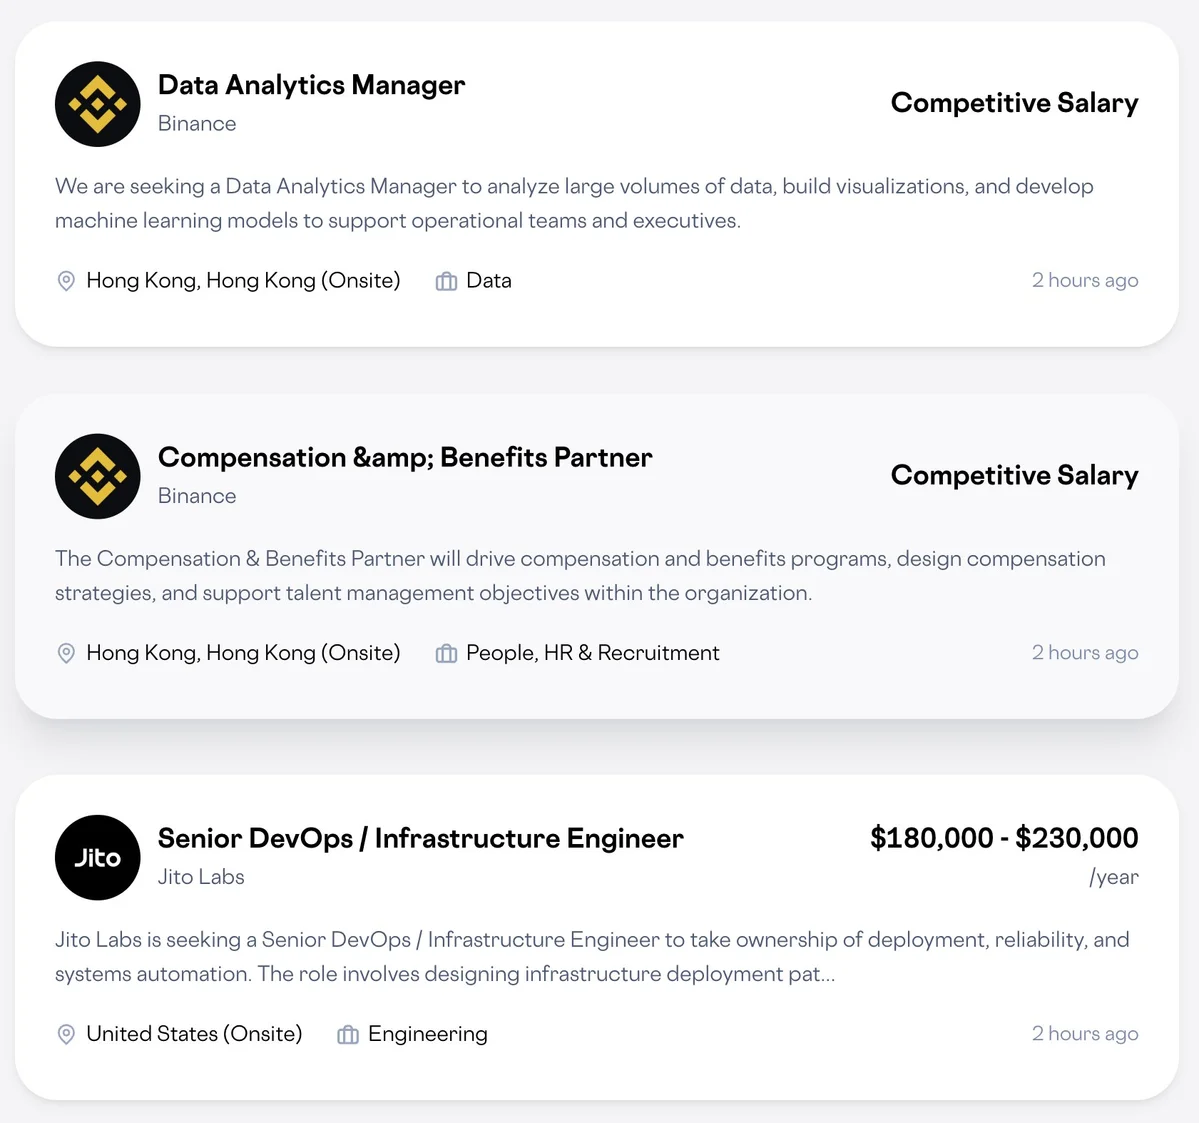The image size is (1199, 1123).
Task: Click Binance company name under Data Analytics Manager
Action: click(x=197, y=124)
